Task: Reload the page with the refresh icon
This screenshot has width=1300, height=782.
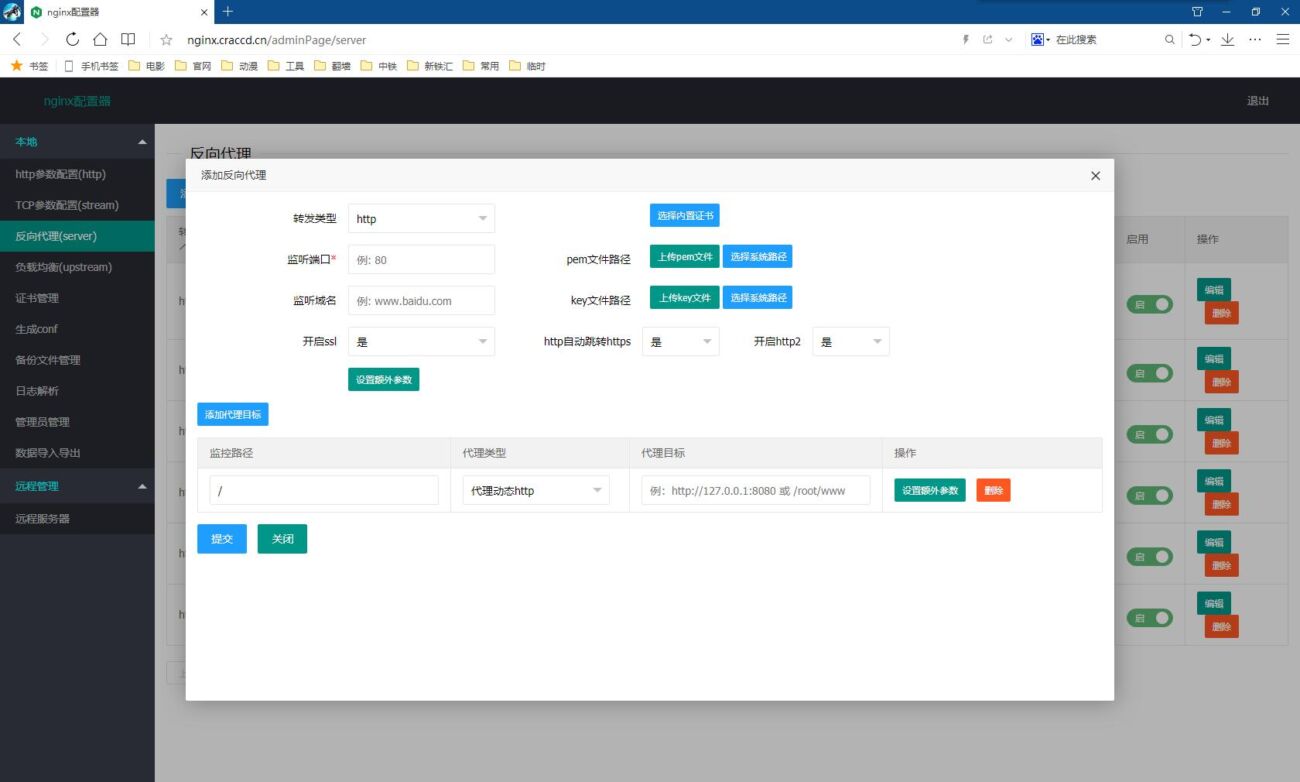Action: coord(71,40)
